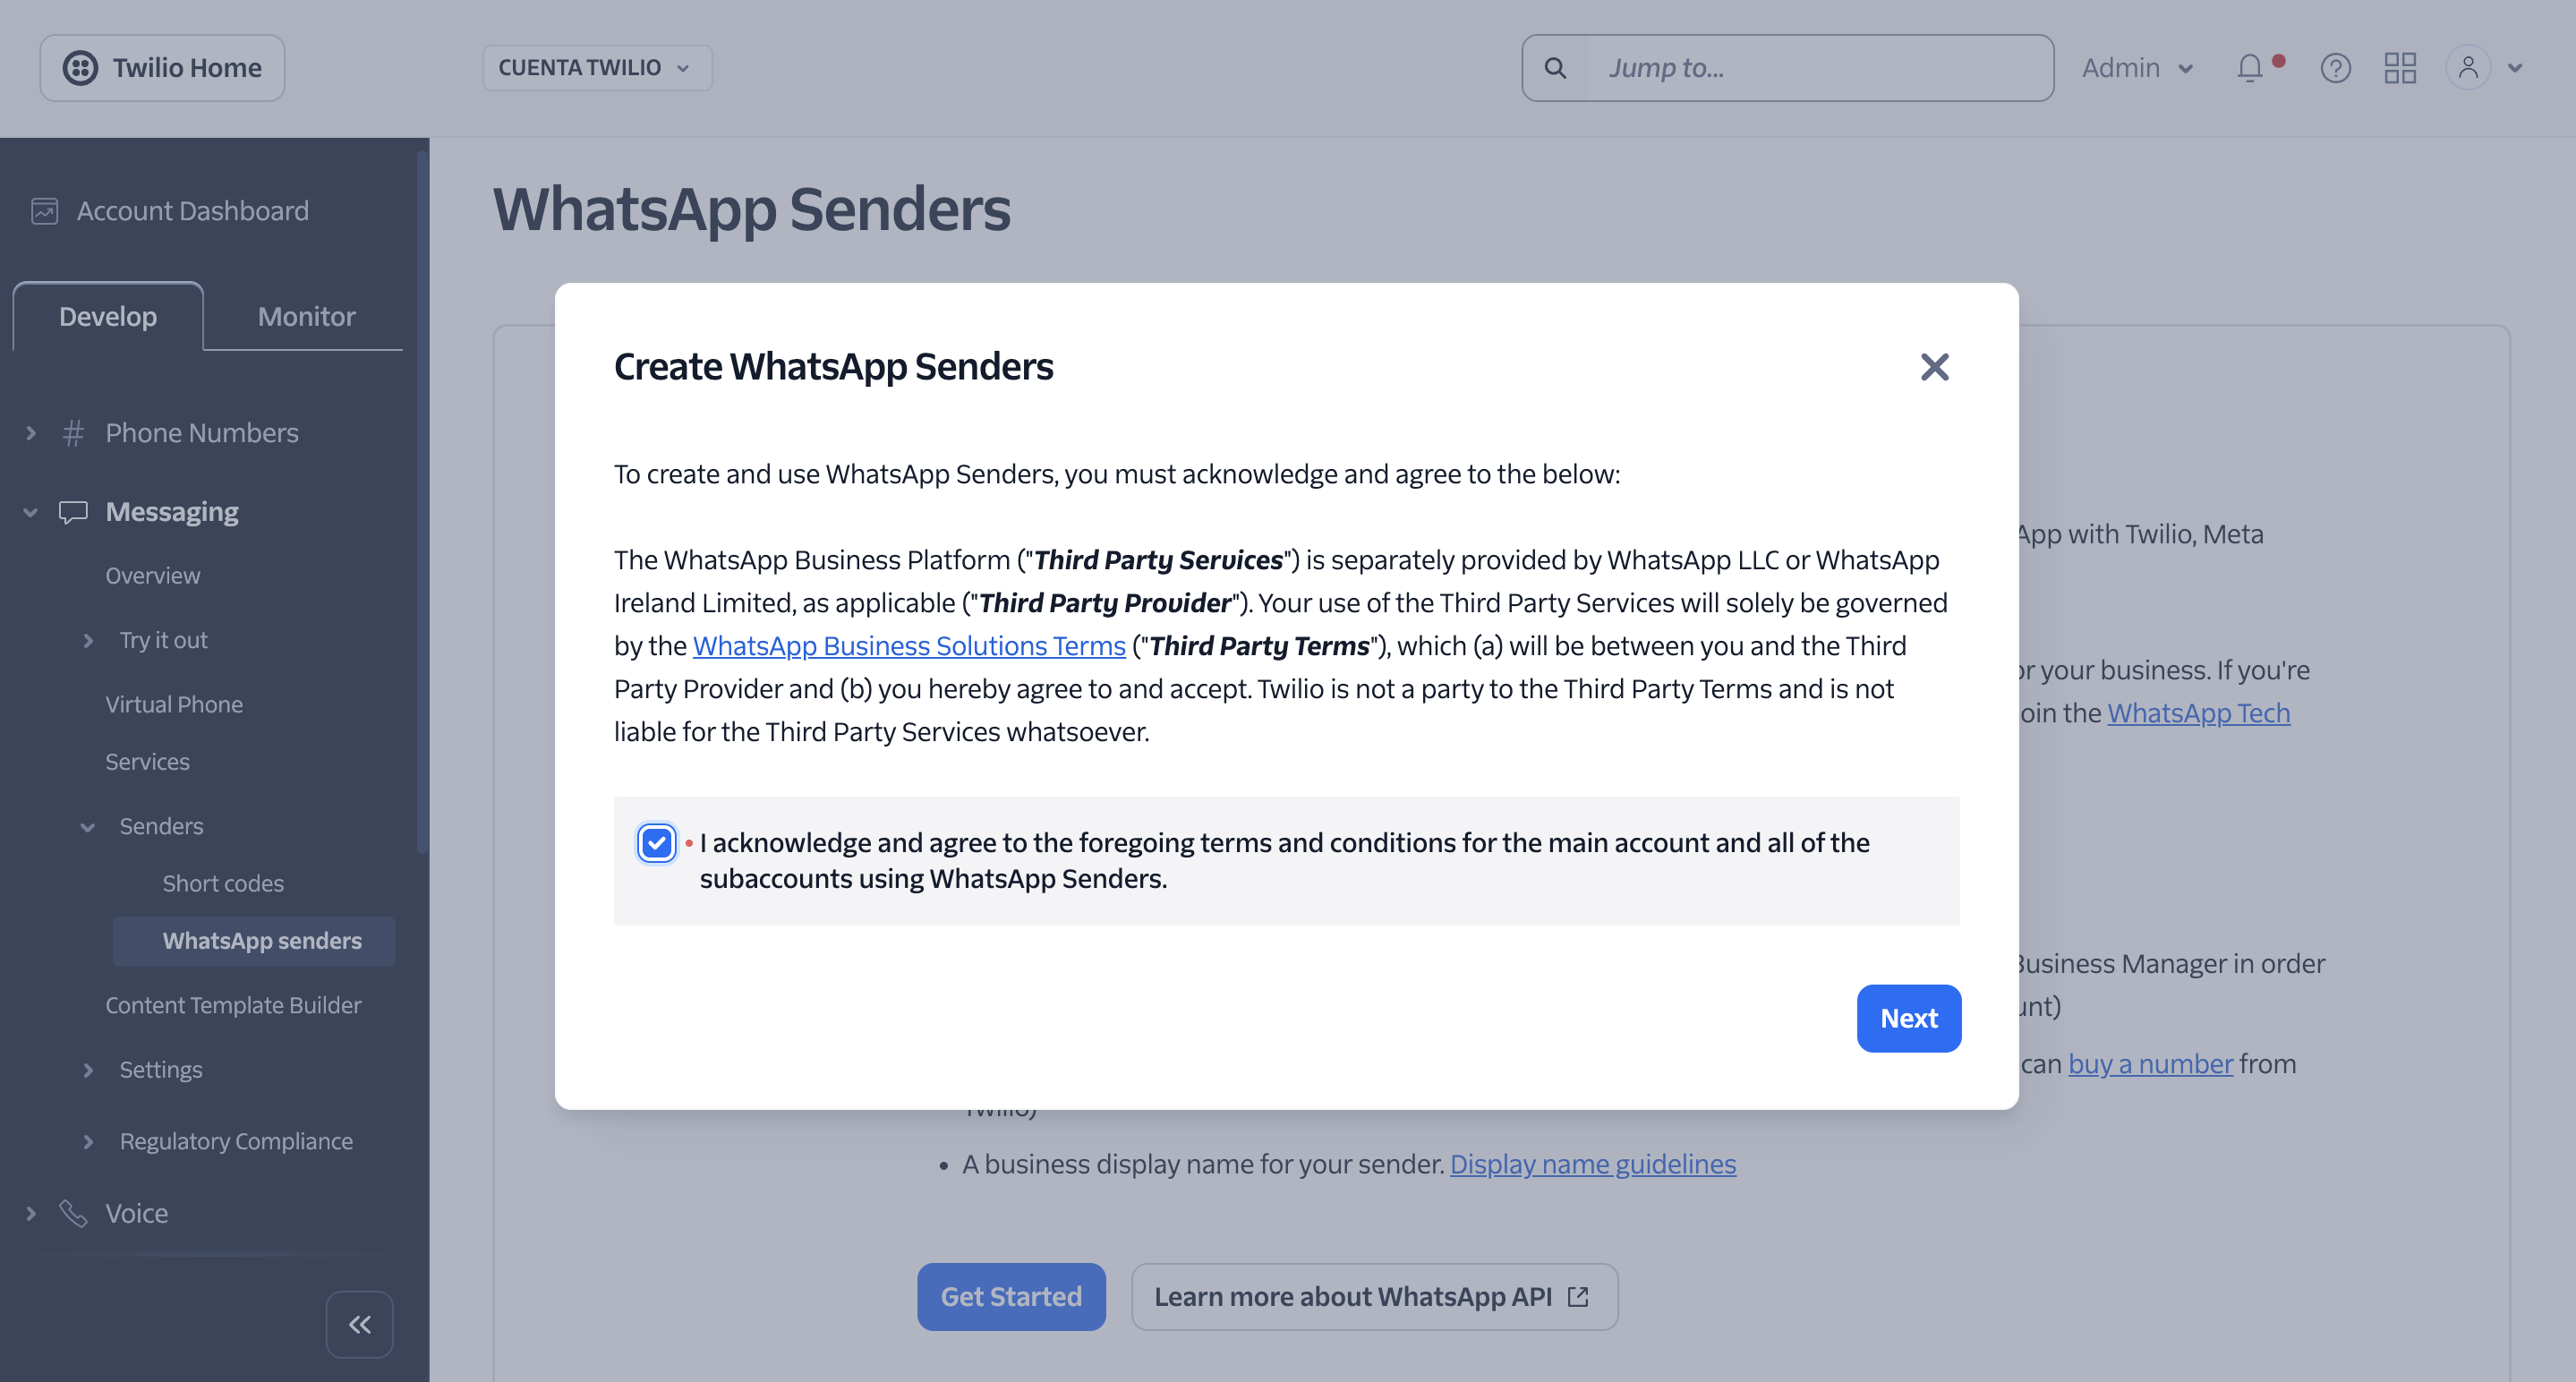The width and height of the screenshot is (2576, 1382).
Task: Close the Create WhatsApp Senders dialog
Action: (1934, 367)
